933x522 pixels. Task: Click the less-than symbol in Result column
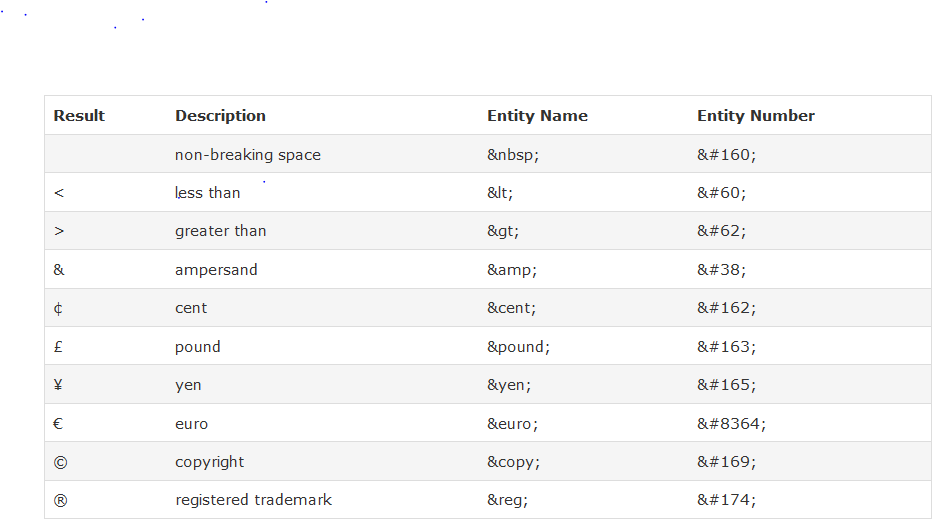tap(59, 193)
